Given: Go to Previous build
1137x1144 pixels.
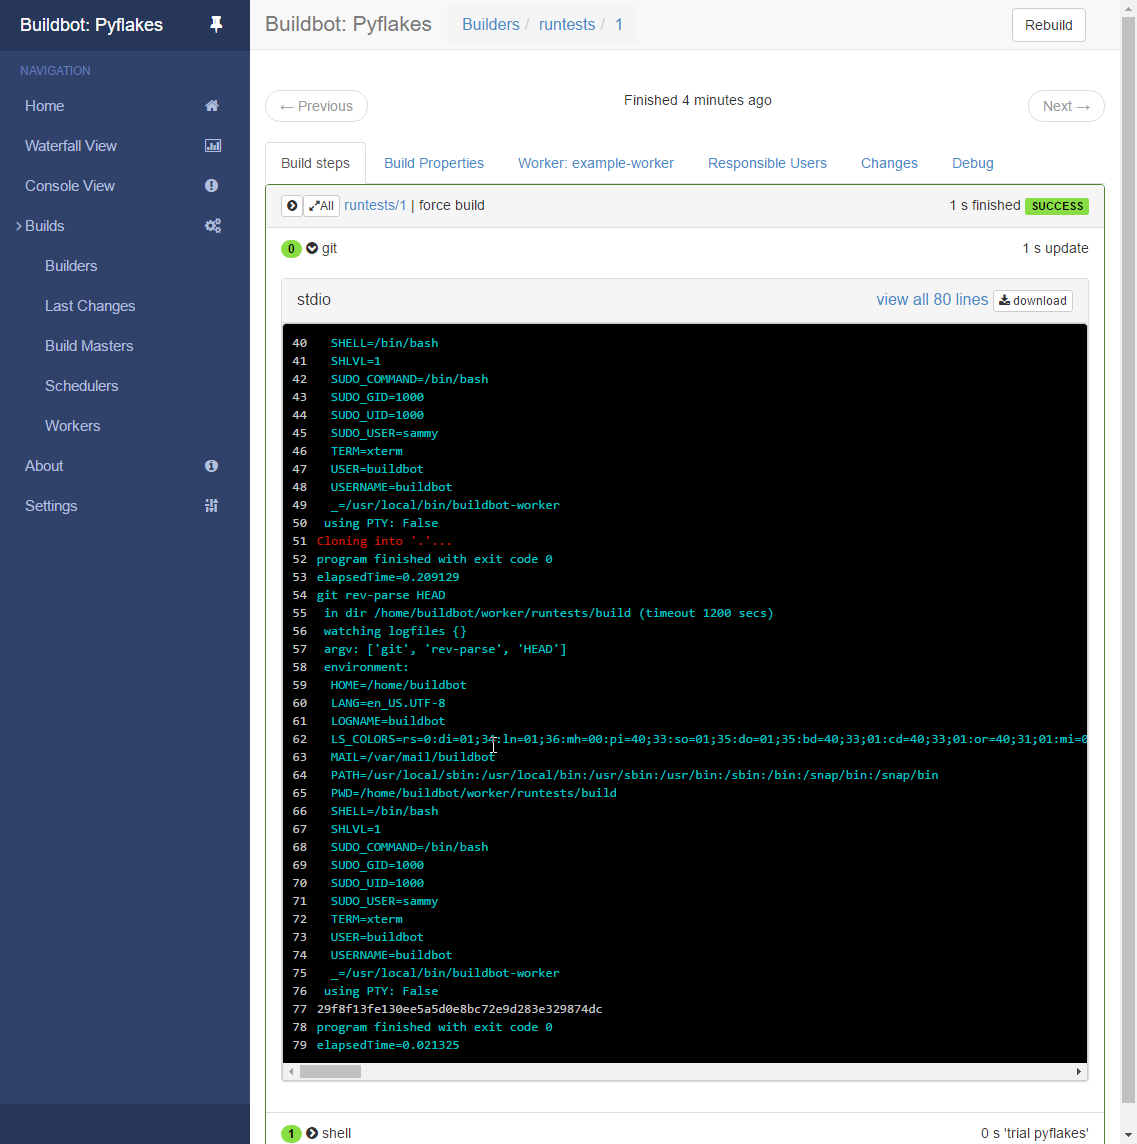Looking at the screenshot, I should (x=317, y=107).
